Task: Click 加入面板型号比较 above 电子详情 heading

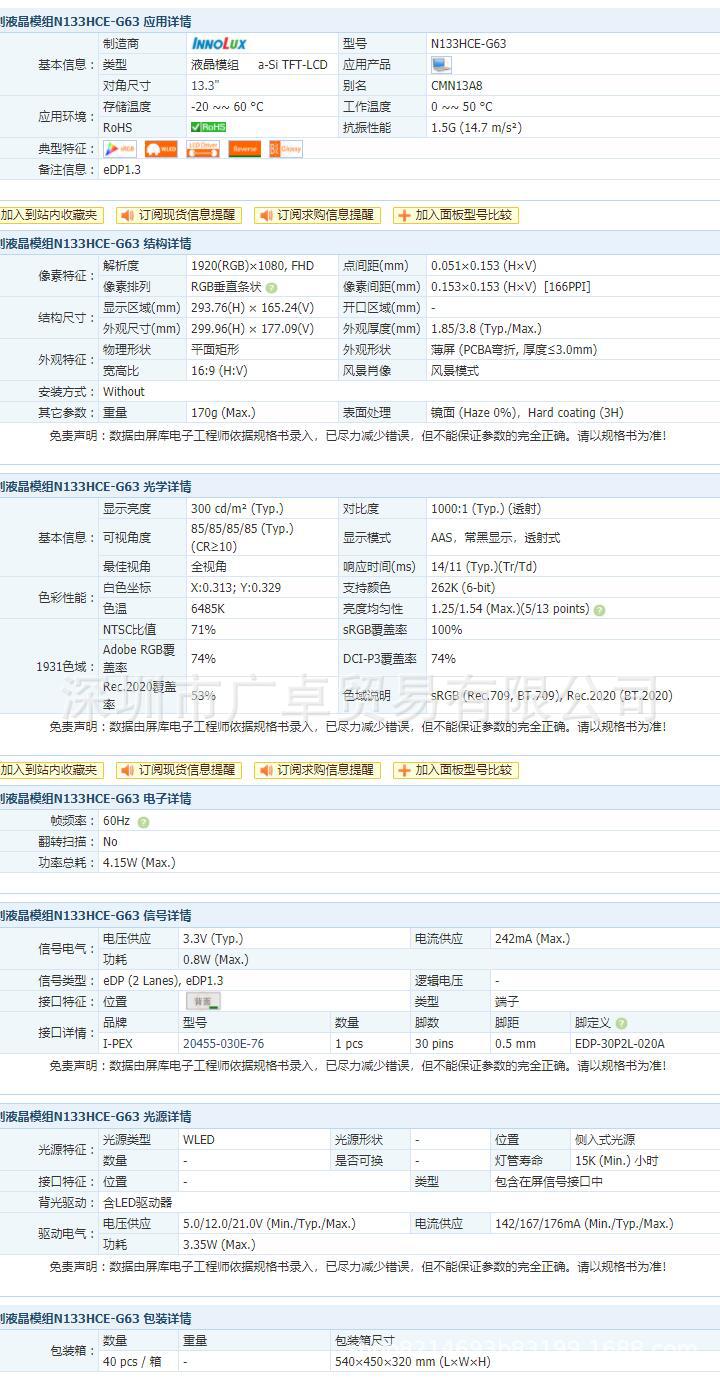Action: coord(456,770)
